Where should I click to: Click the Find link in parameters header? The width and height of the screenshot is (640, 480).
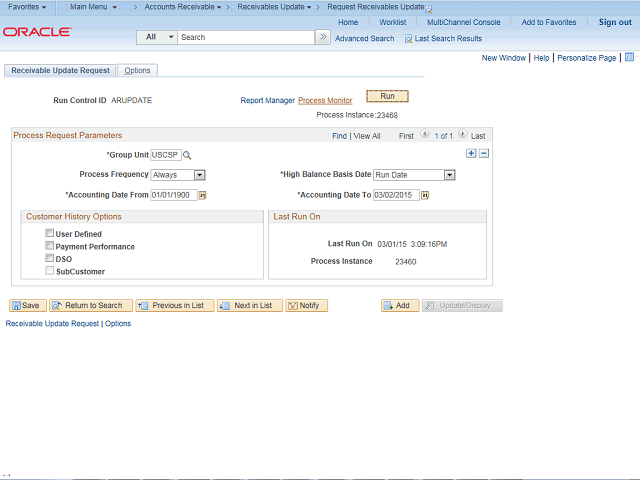(x=339, y=136)
